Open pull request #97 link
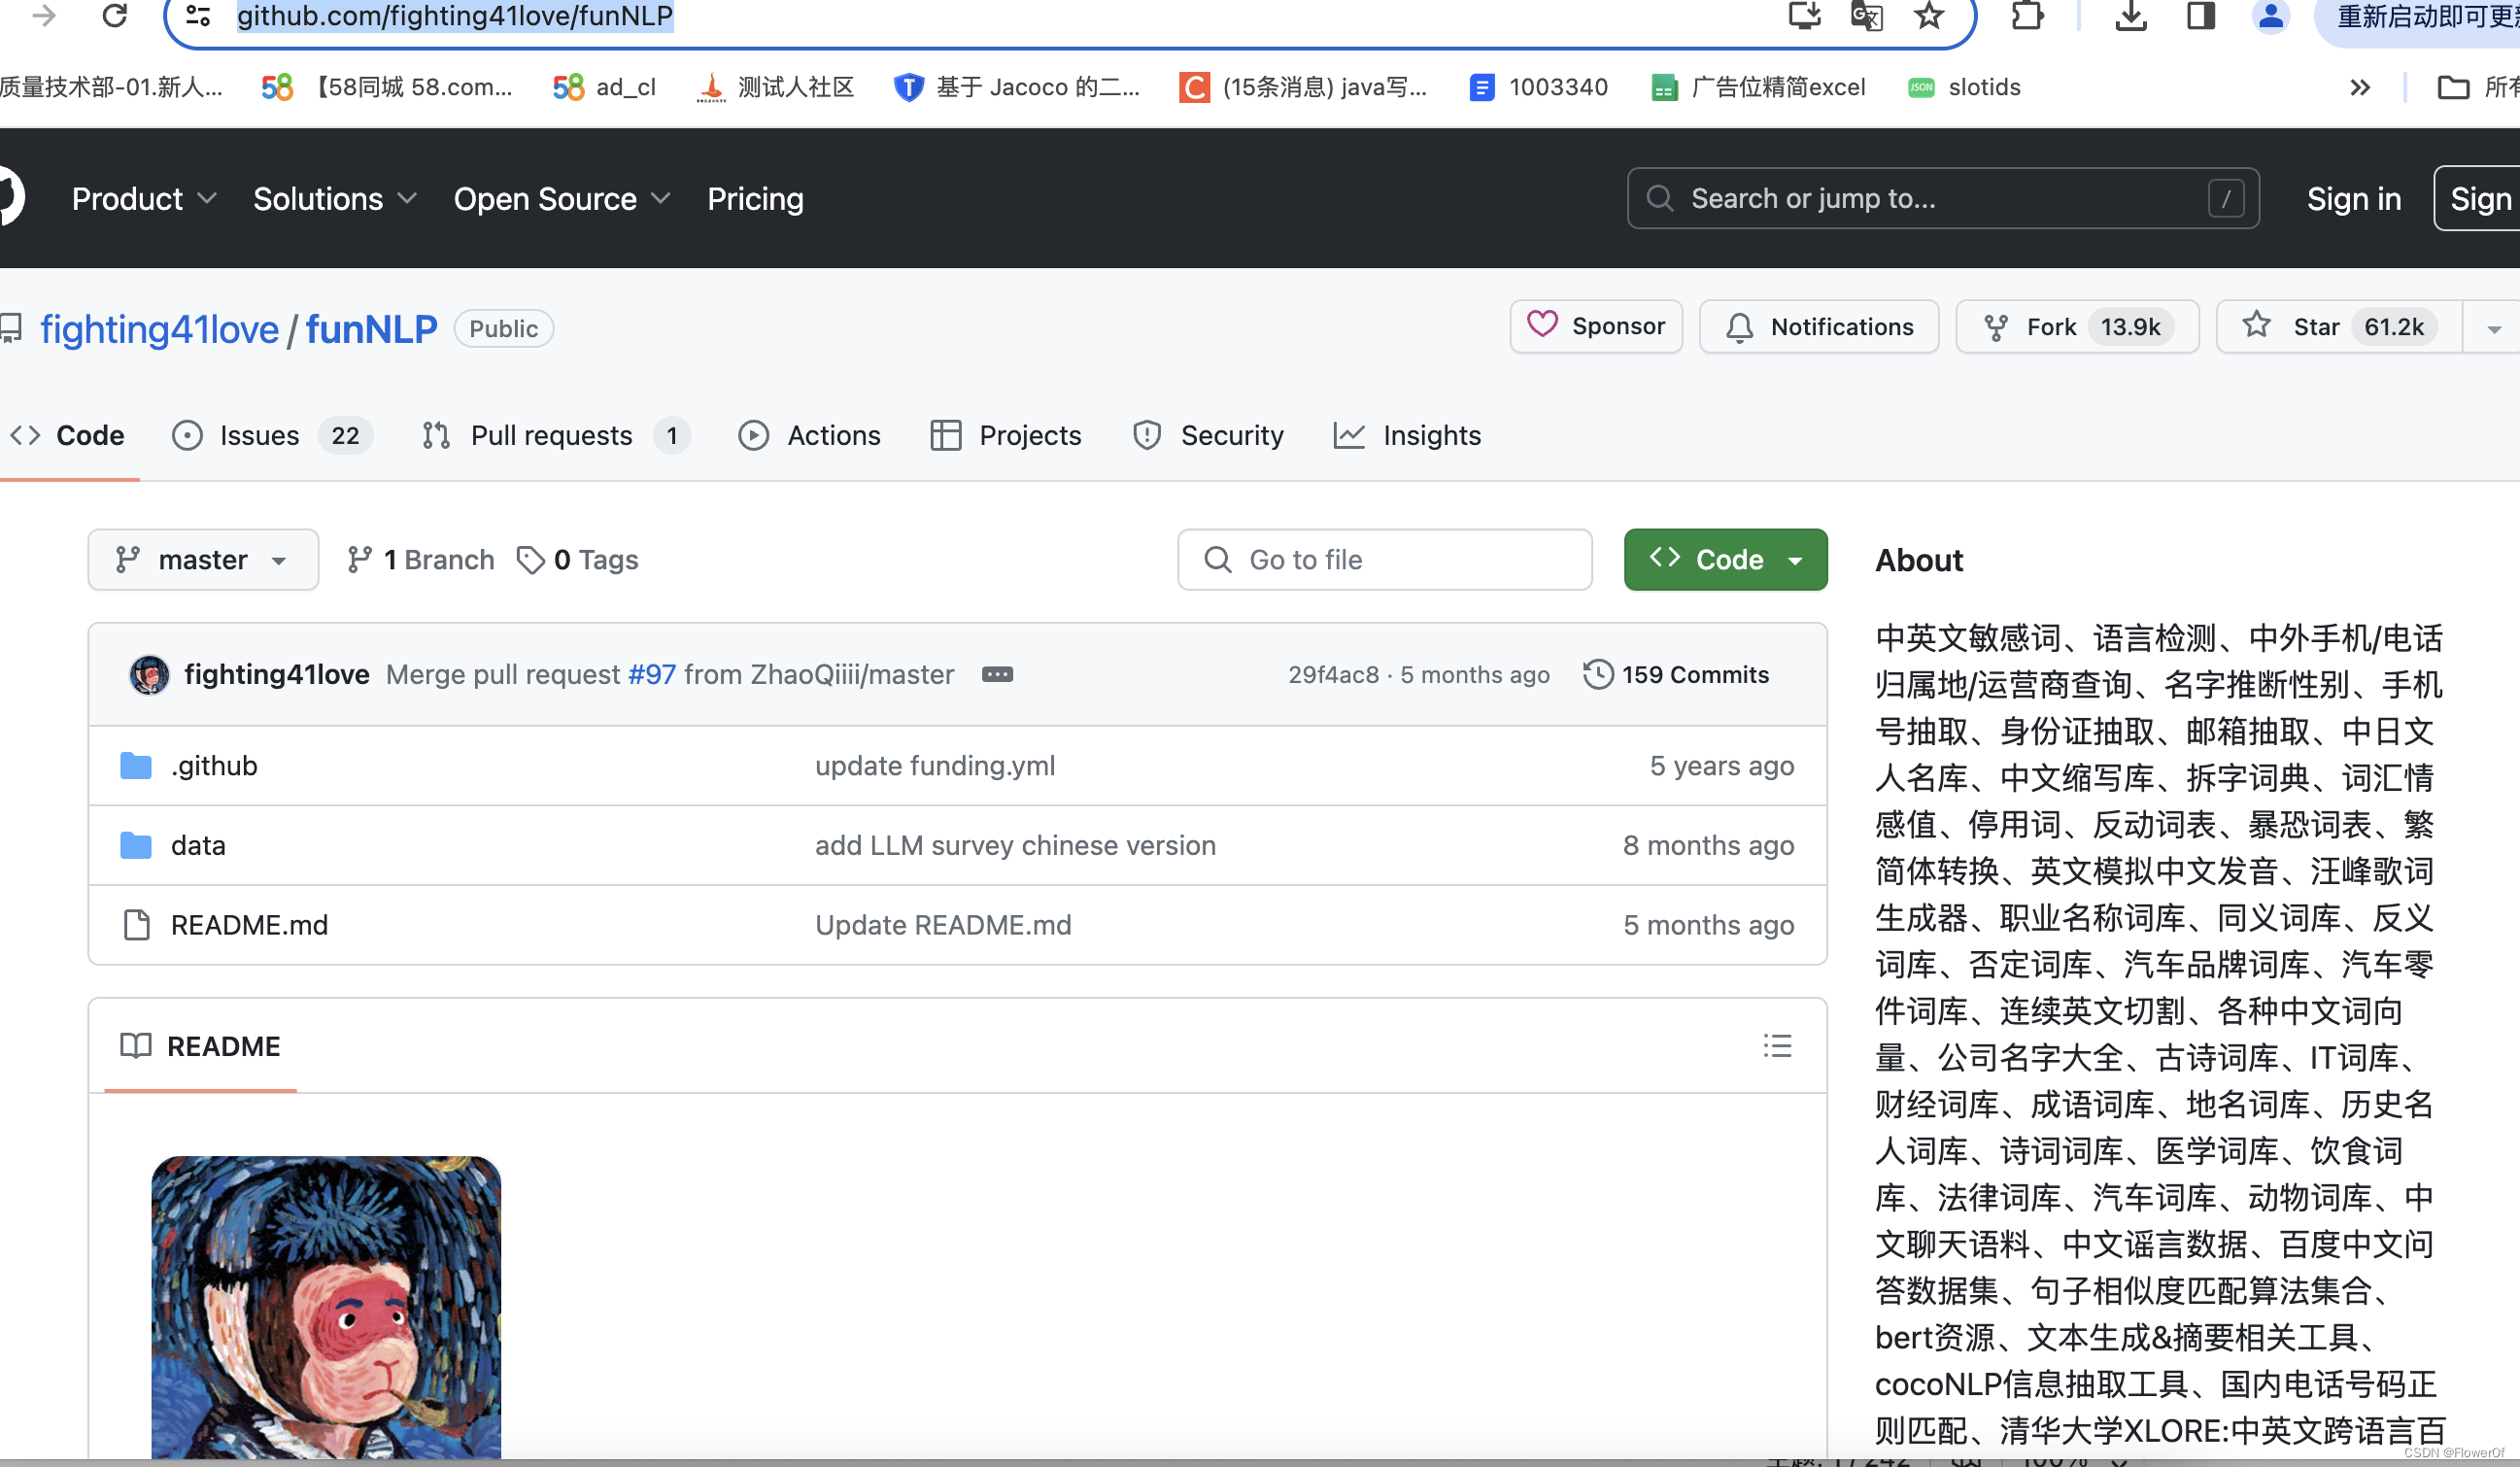This screenshot has width=2520, height=1467. click(651, 674)
